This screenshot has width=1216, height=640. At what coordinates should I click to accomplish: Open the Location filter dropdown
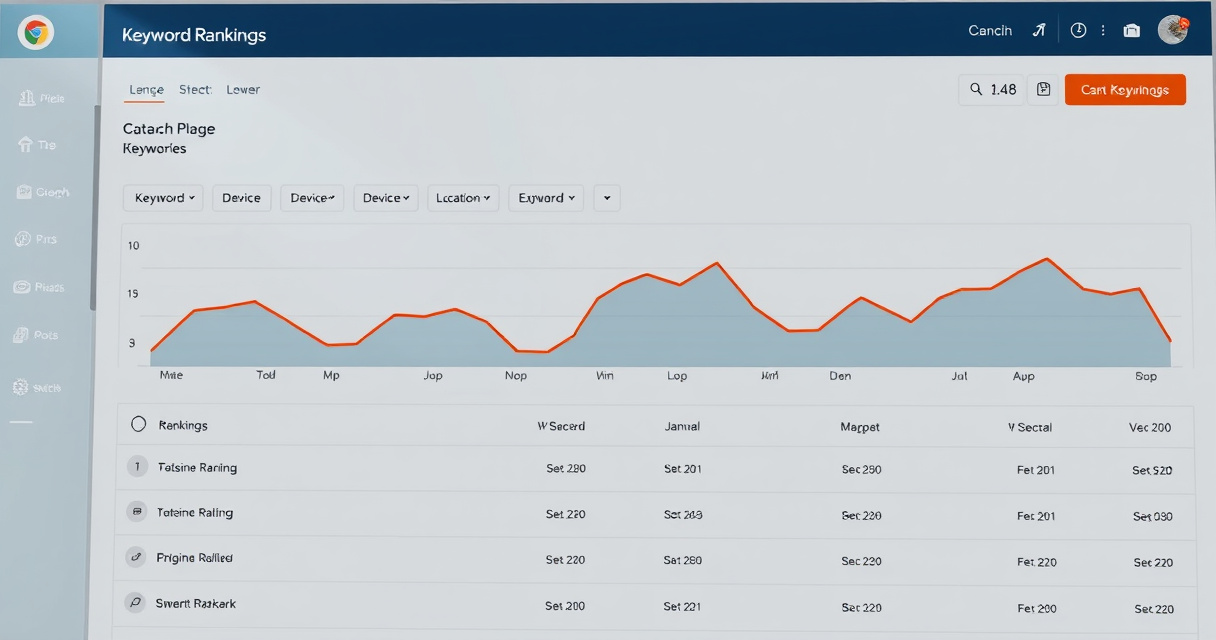click(463, 198)
